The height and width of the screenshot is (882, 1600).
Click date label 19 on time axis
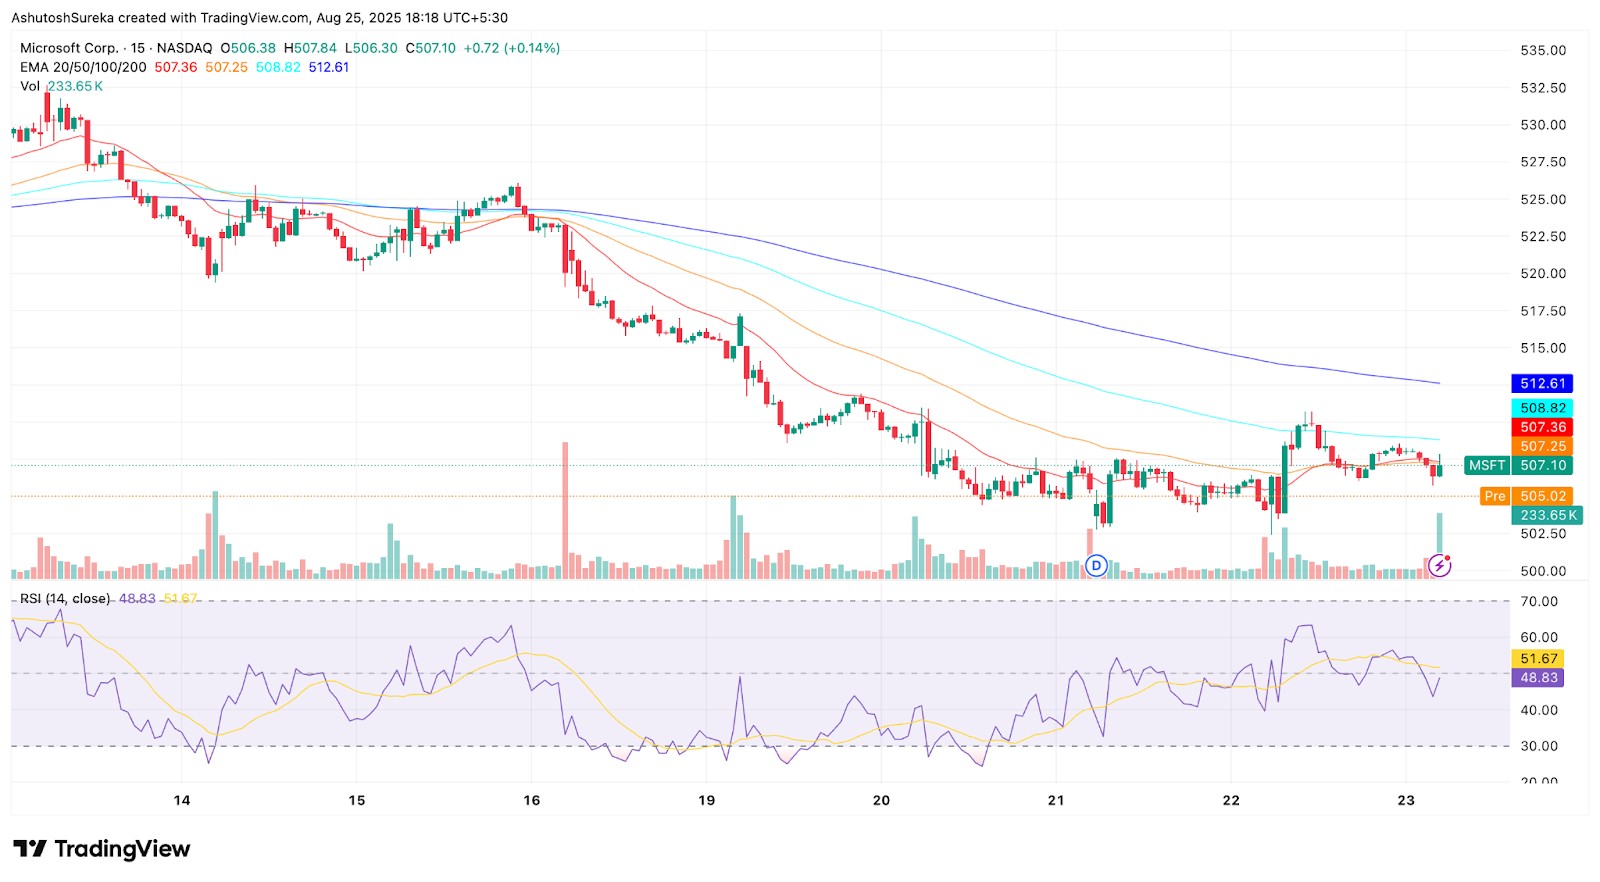click(x=707, y=800)
